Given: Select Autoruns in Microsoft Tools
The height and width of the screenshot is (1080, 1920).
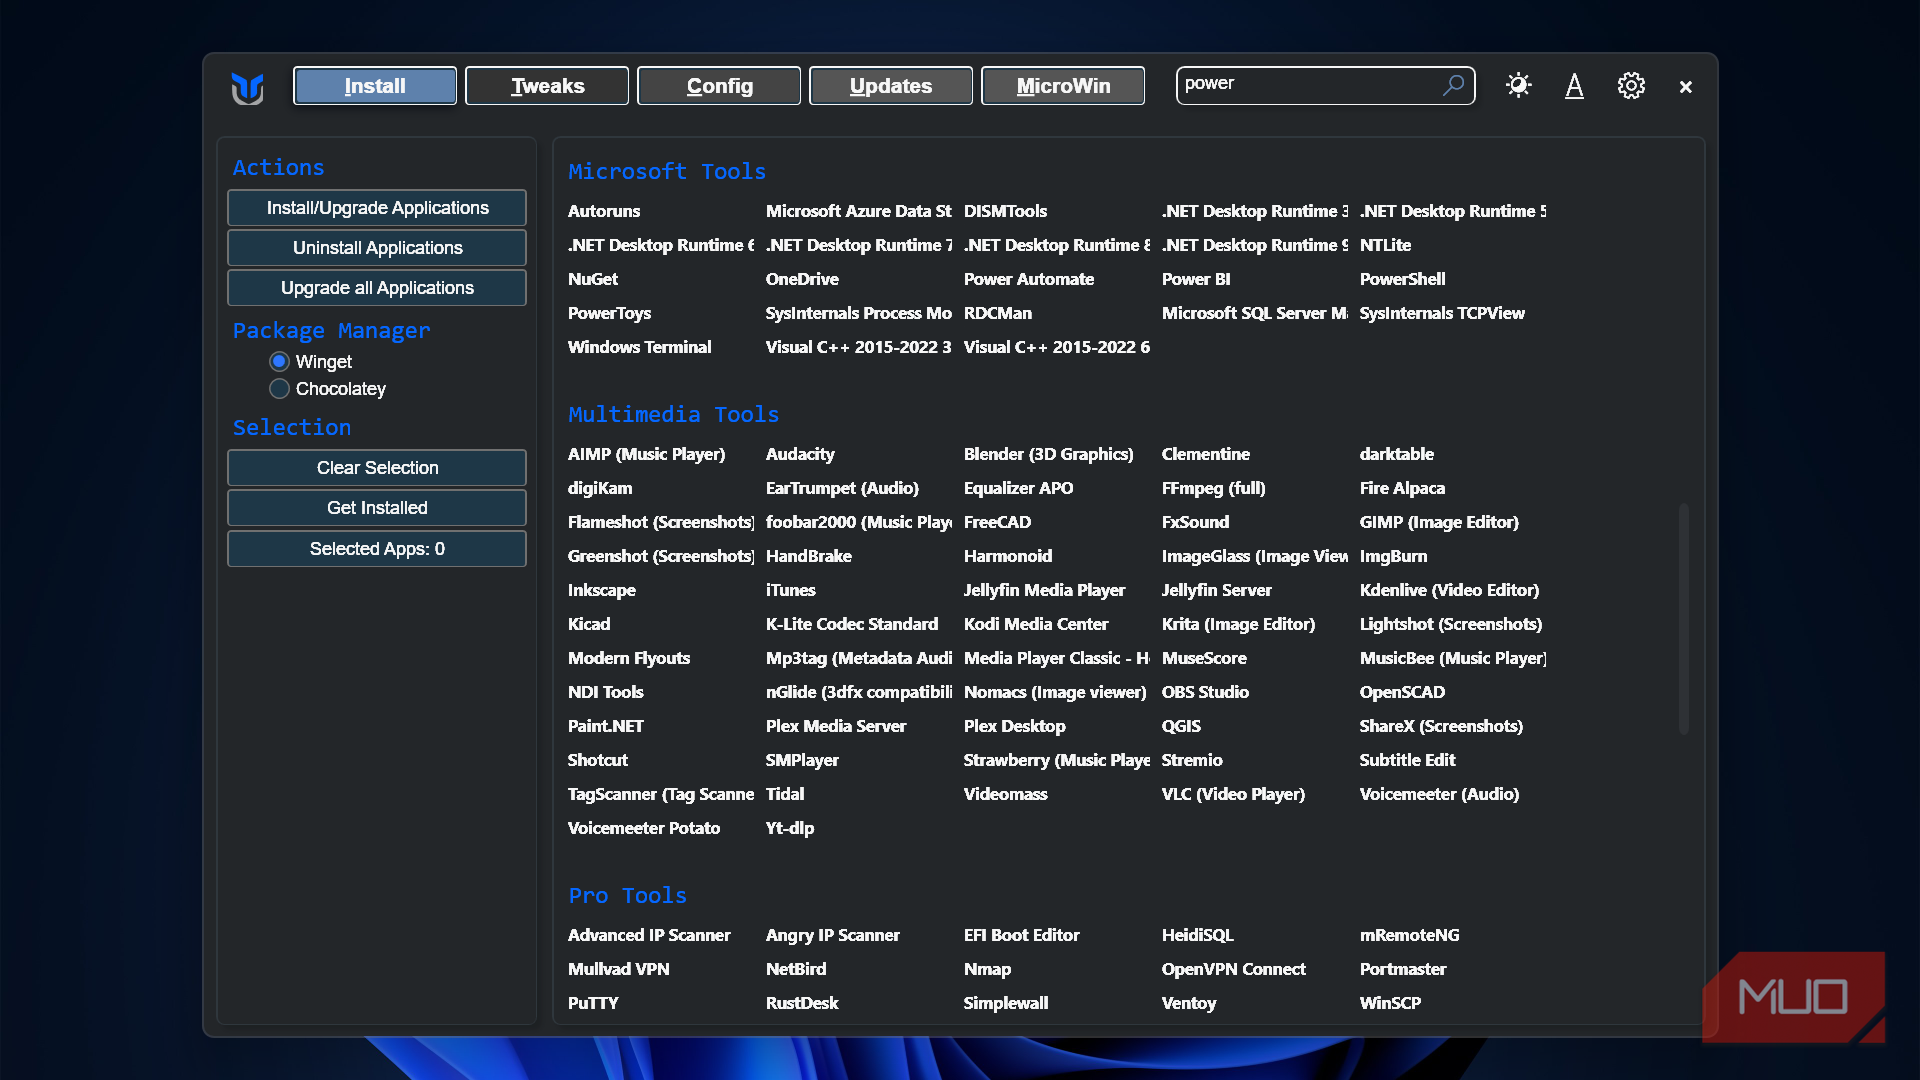Looking at the screenshot, I should click(x=603, y=211).
